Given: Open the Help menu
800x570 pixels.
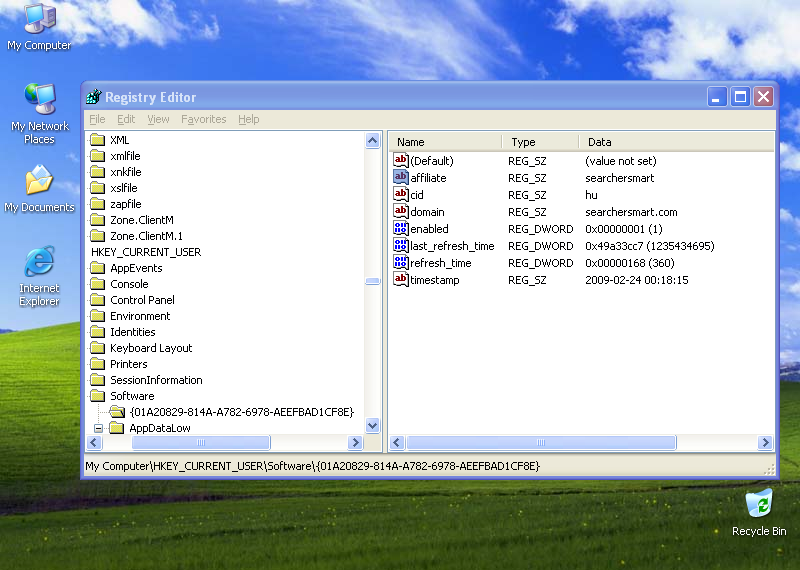Looking at the screenshot, I should (248, 119).
